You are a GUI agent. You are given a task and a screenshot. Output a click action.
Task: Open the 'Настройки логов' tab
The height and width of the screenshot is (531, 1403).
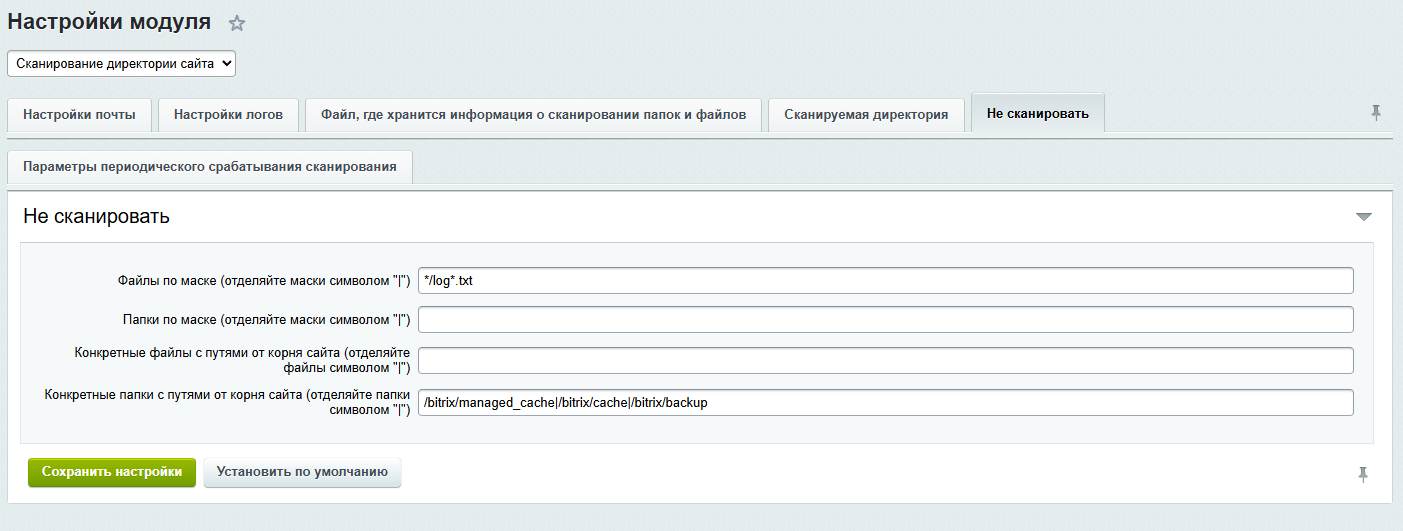click(228, 115)
